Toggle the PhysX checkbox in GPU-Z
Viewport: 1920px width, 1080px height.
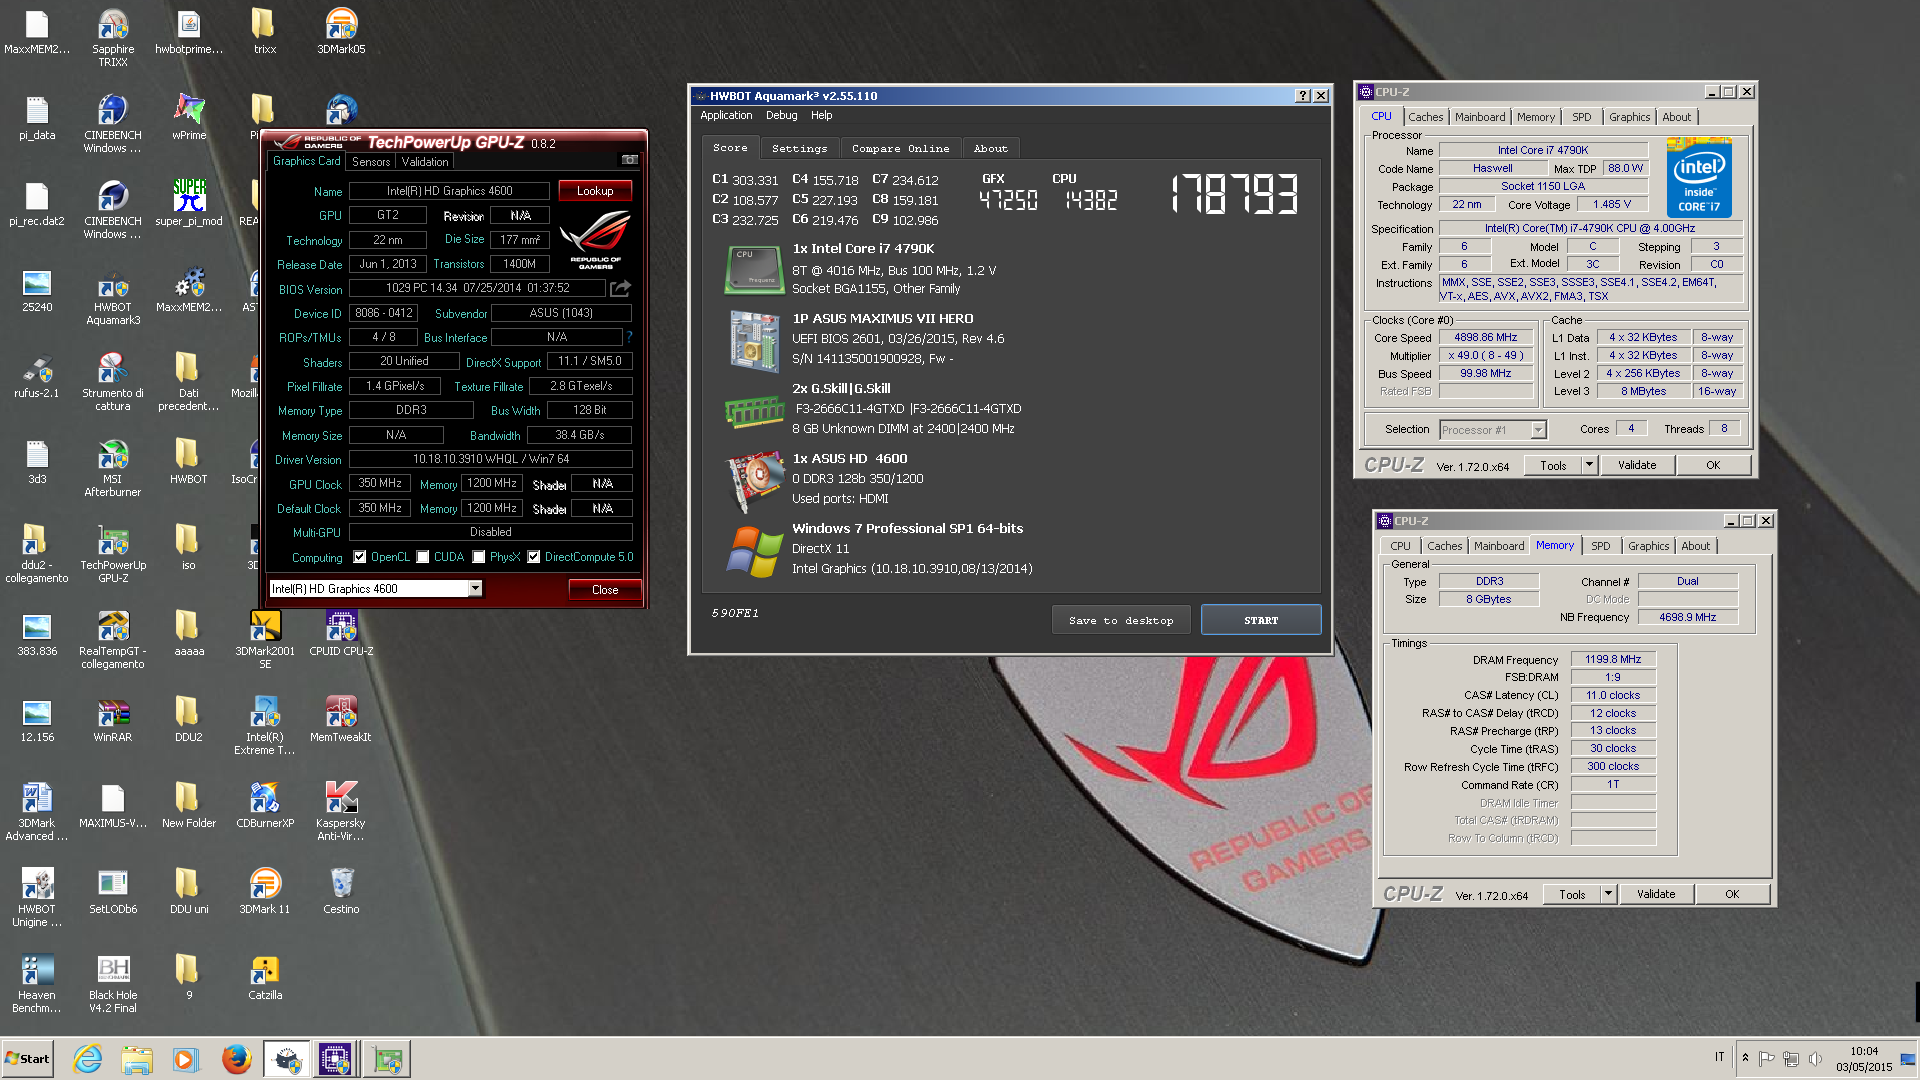tap(479, 557)
